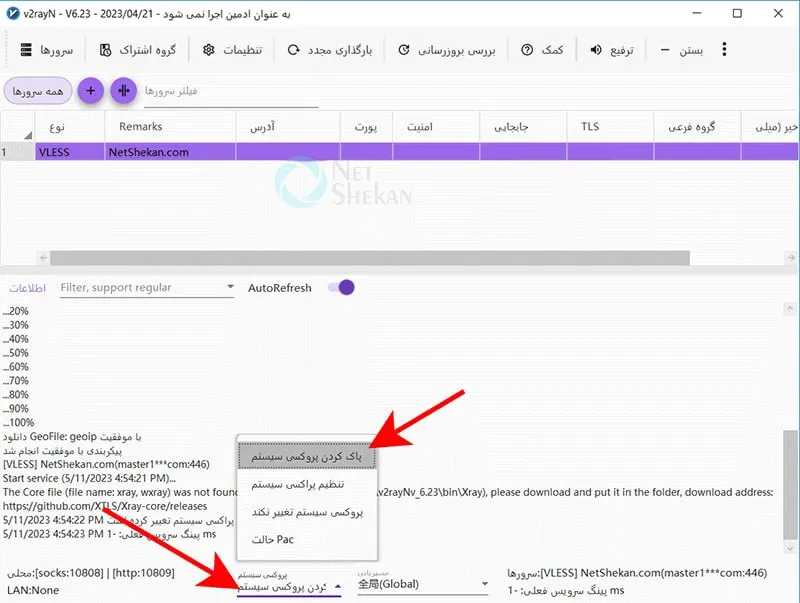Open the کمک help item

[x=542, y=50]
